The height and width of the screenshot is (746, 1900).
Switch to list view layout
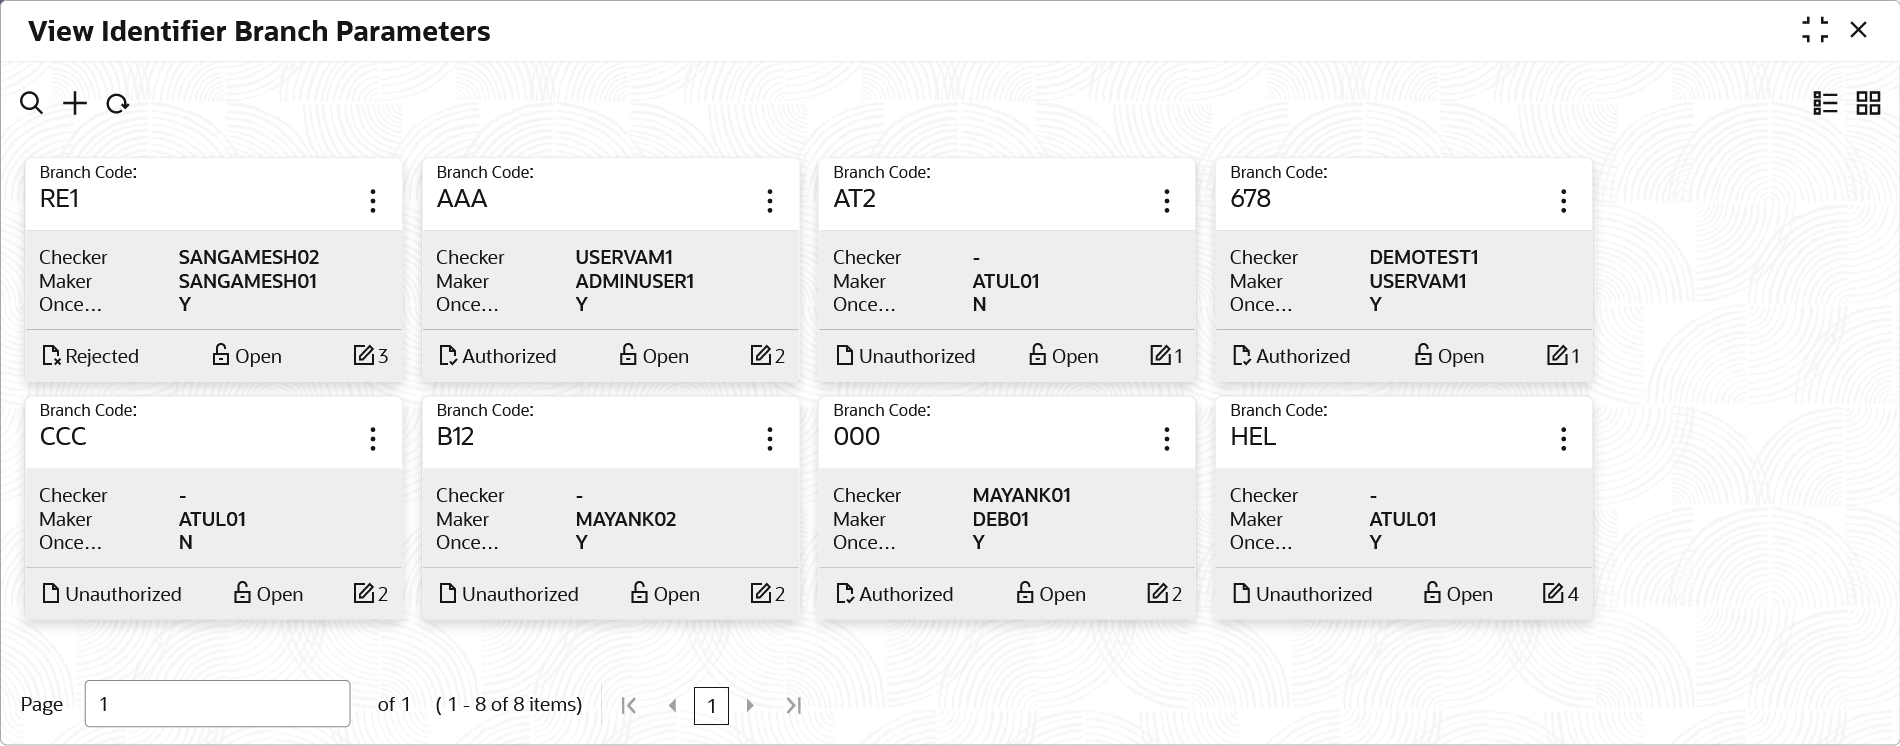pyautogui.click(x=1825, y=103)
